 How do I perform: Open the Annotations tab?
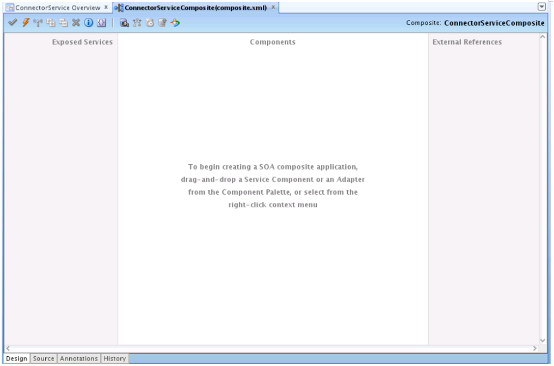79,359
